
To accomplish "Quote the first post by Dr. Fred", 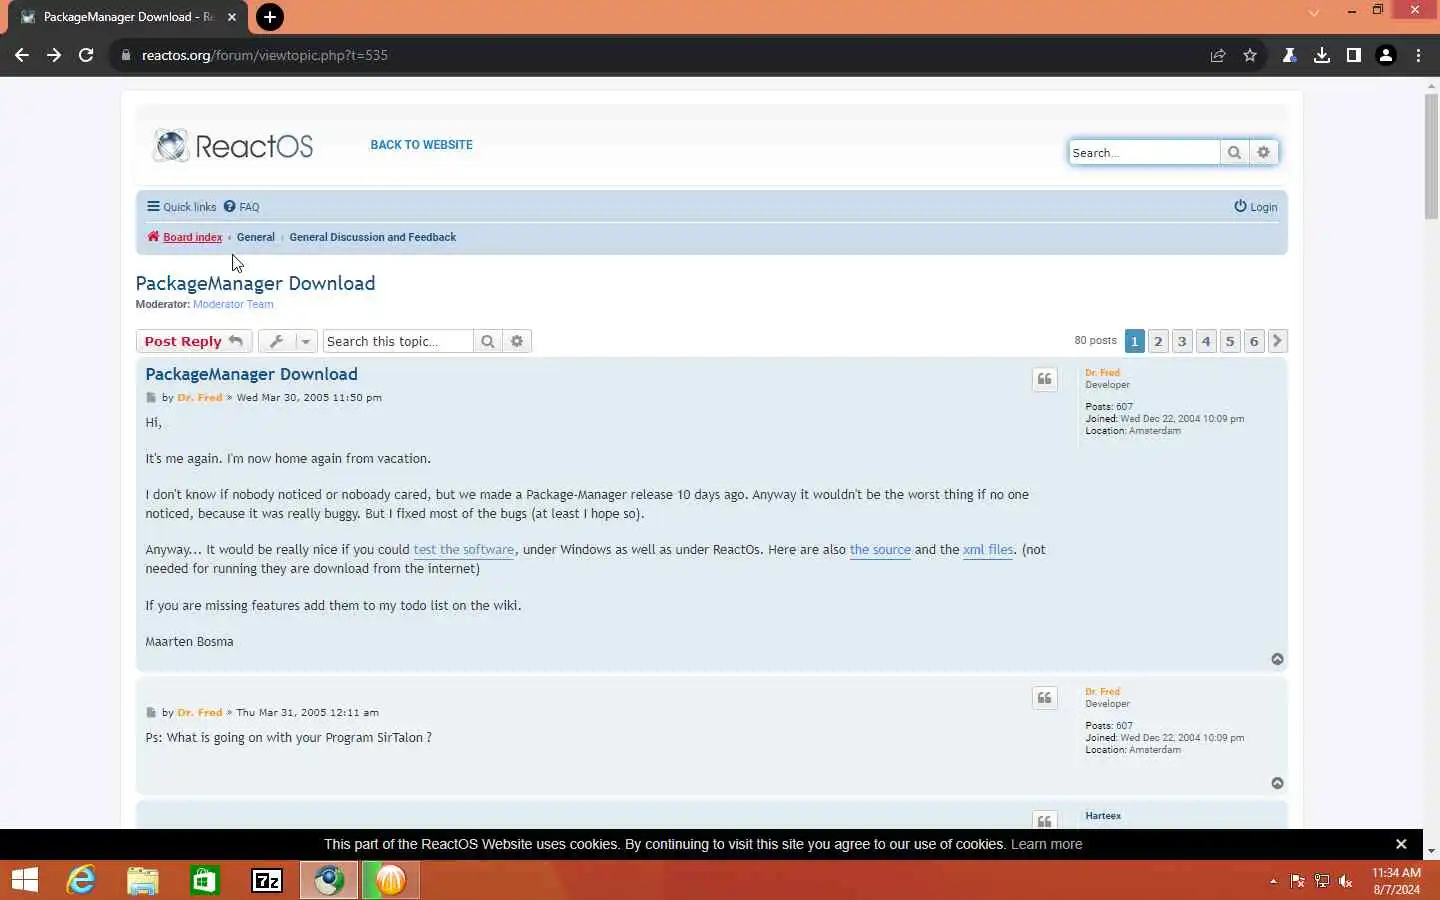I will pyautogui.click(x=1044, y=379).
